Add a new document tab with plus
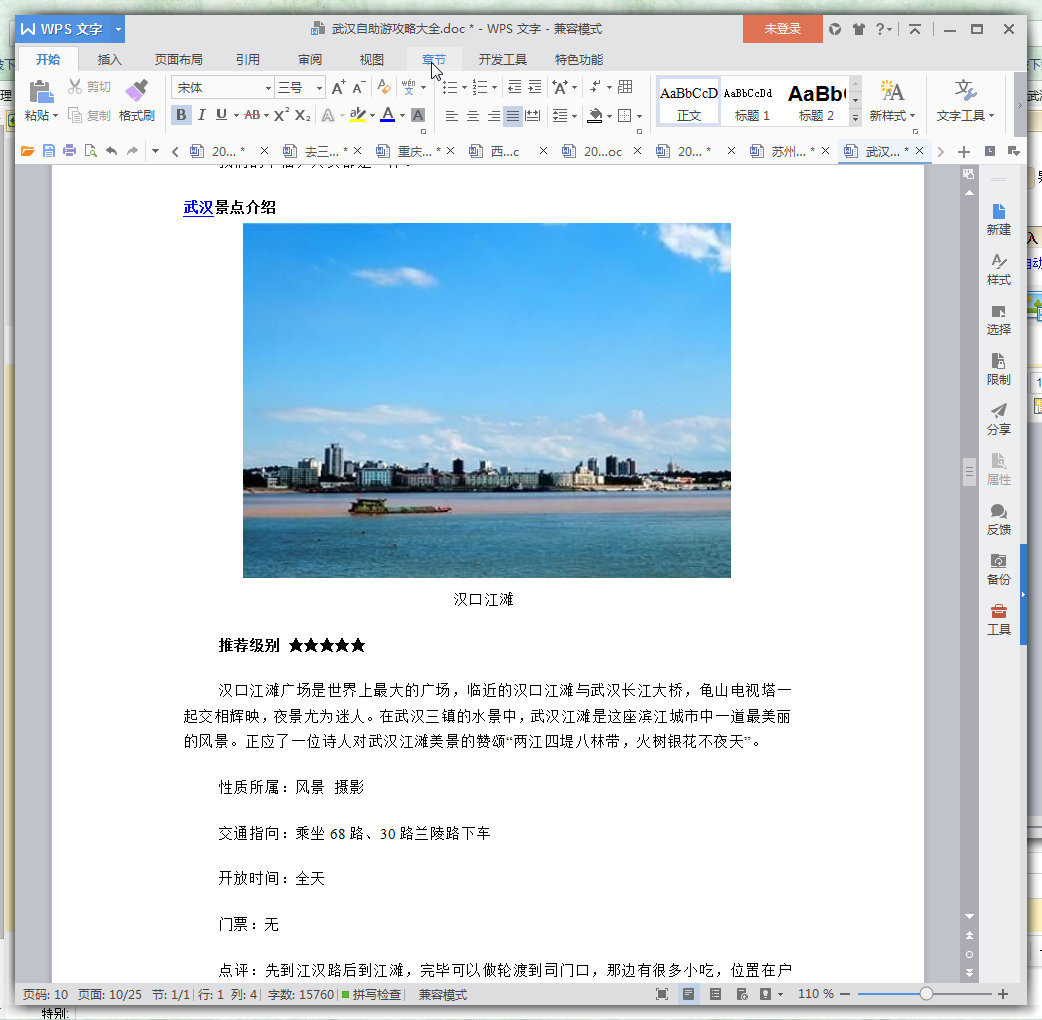 tap(964, 152)
